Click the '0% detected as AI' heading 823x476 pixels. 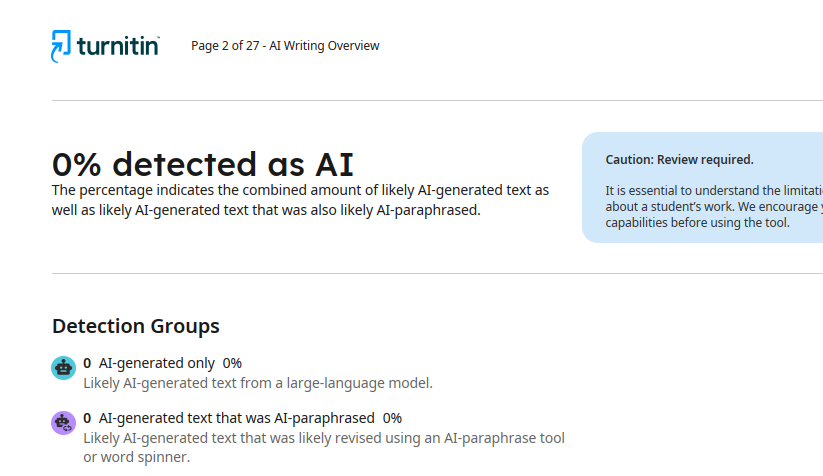(x=203, y=164)
